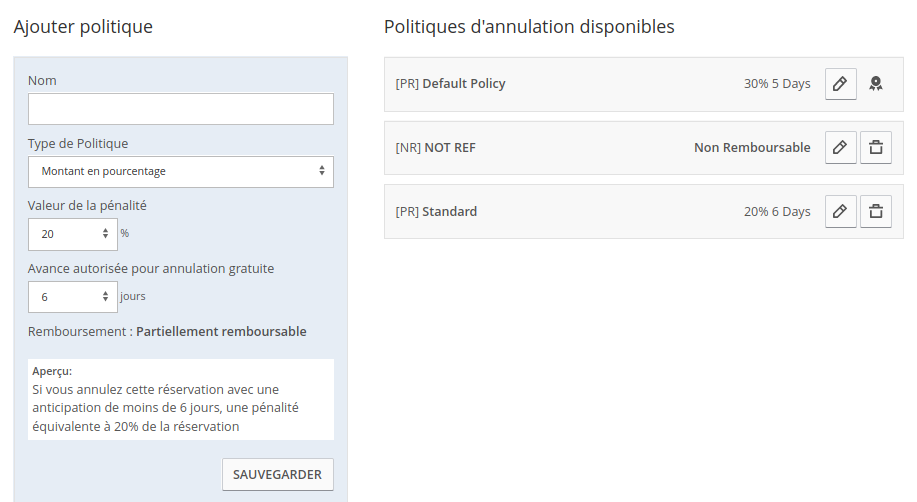Click the Non Remboursable label
The width and height of the screenshot is (917, 502).
click(x=752, y=147)
